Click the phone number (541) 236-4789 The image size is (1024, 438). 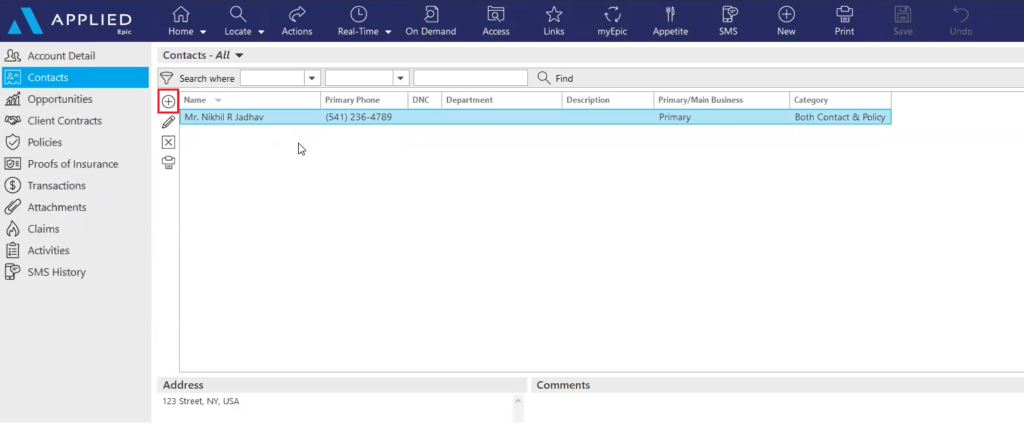pos(359,117)
